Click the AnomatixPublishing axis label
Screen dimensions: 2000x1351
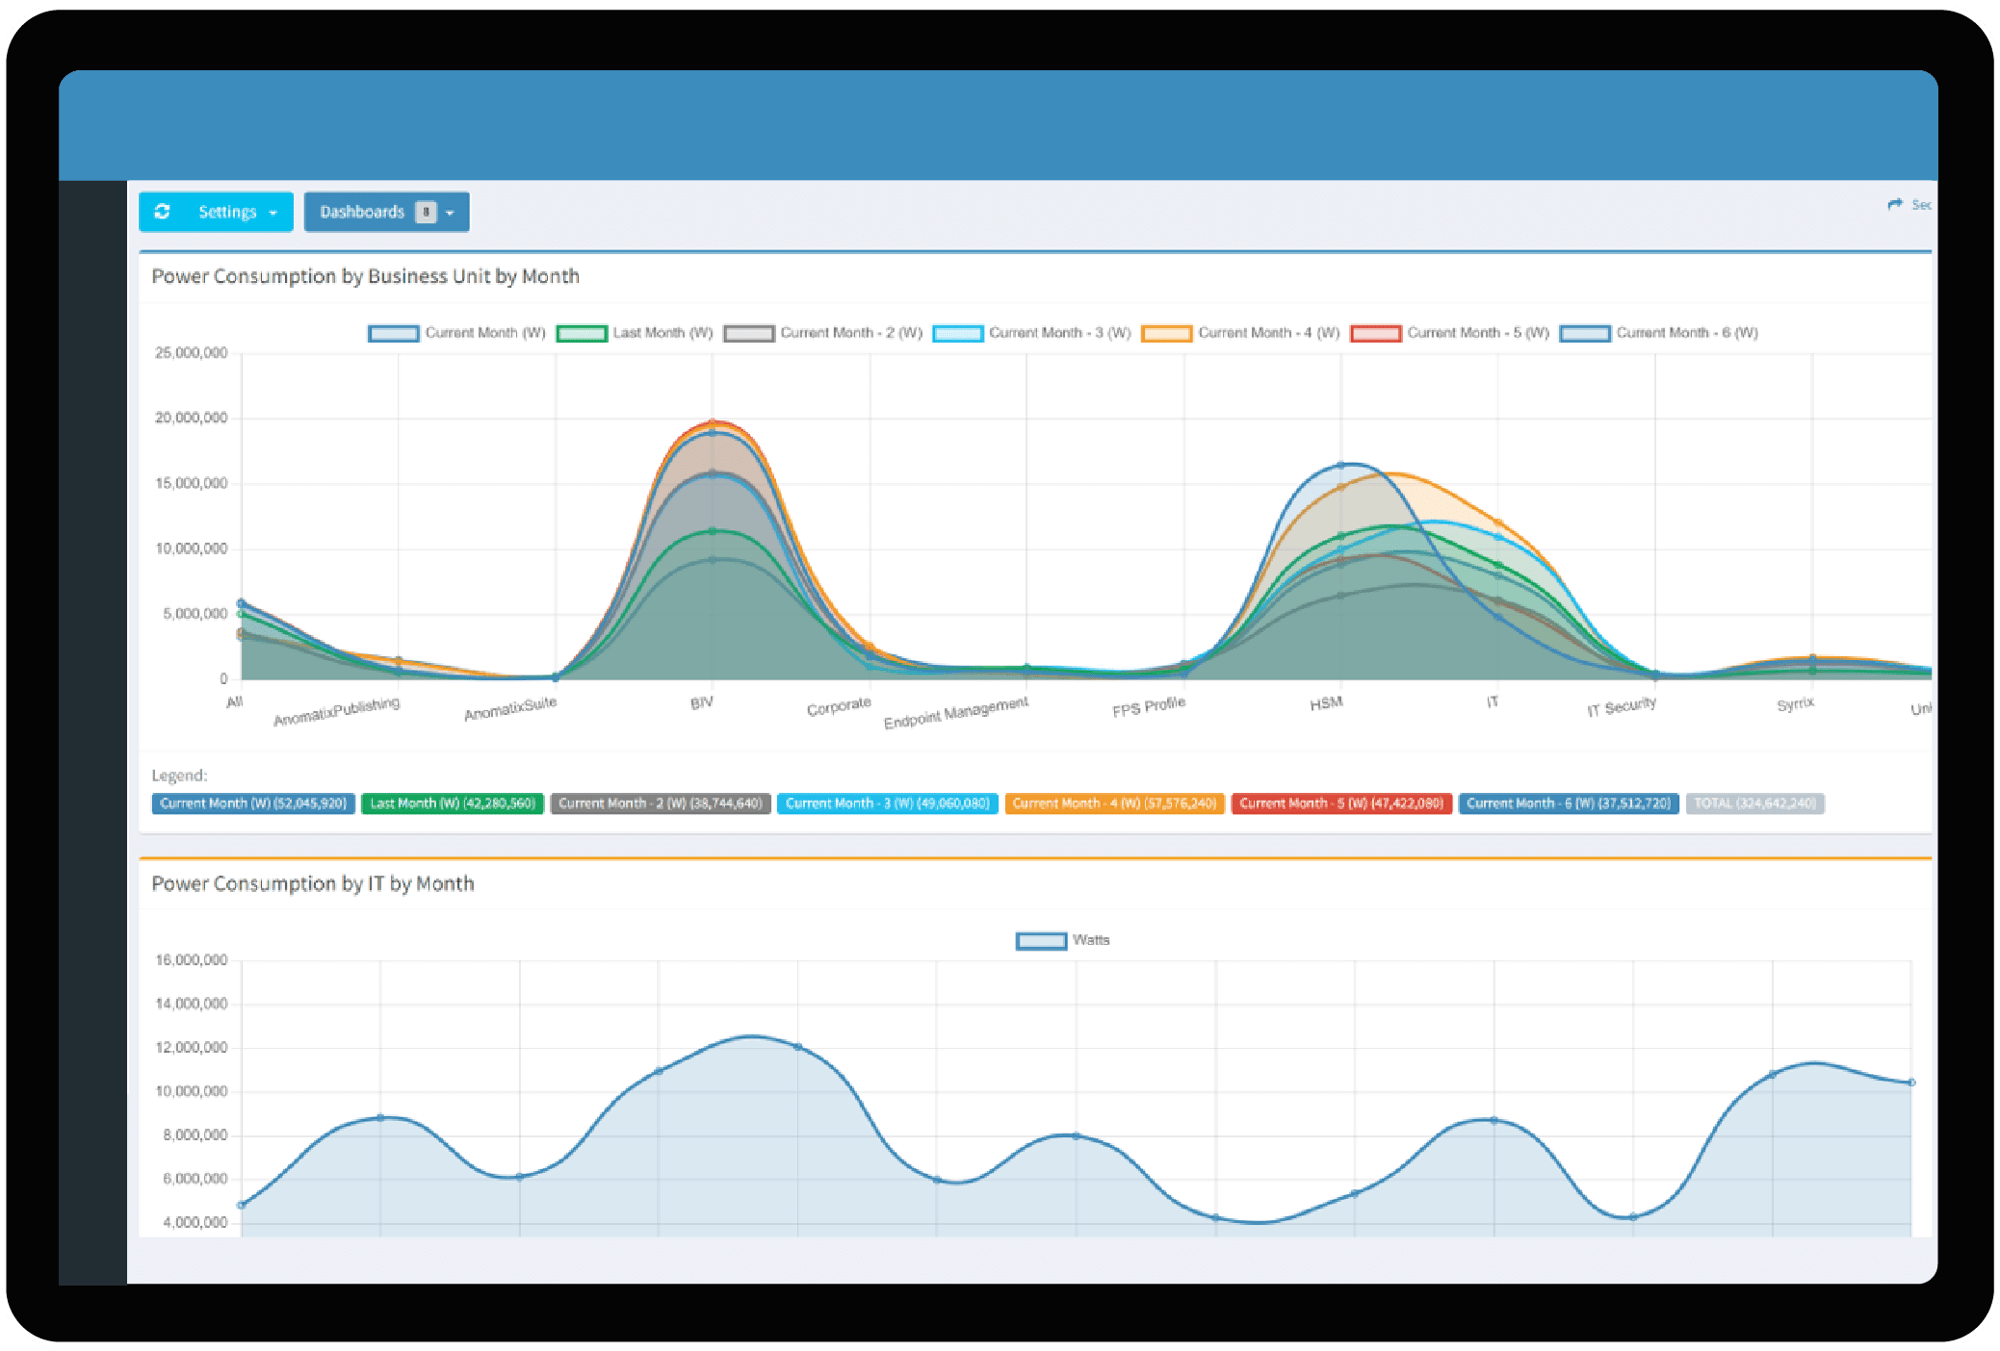pyautogui.click(x=337, y=711)
